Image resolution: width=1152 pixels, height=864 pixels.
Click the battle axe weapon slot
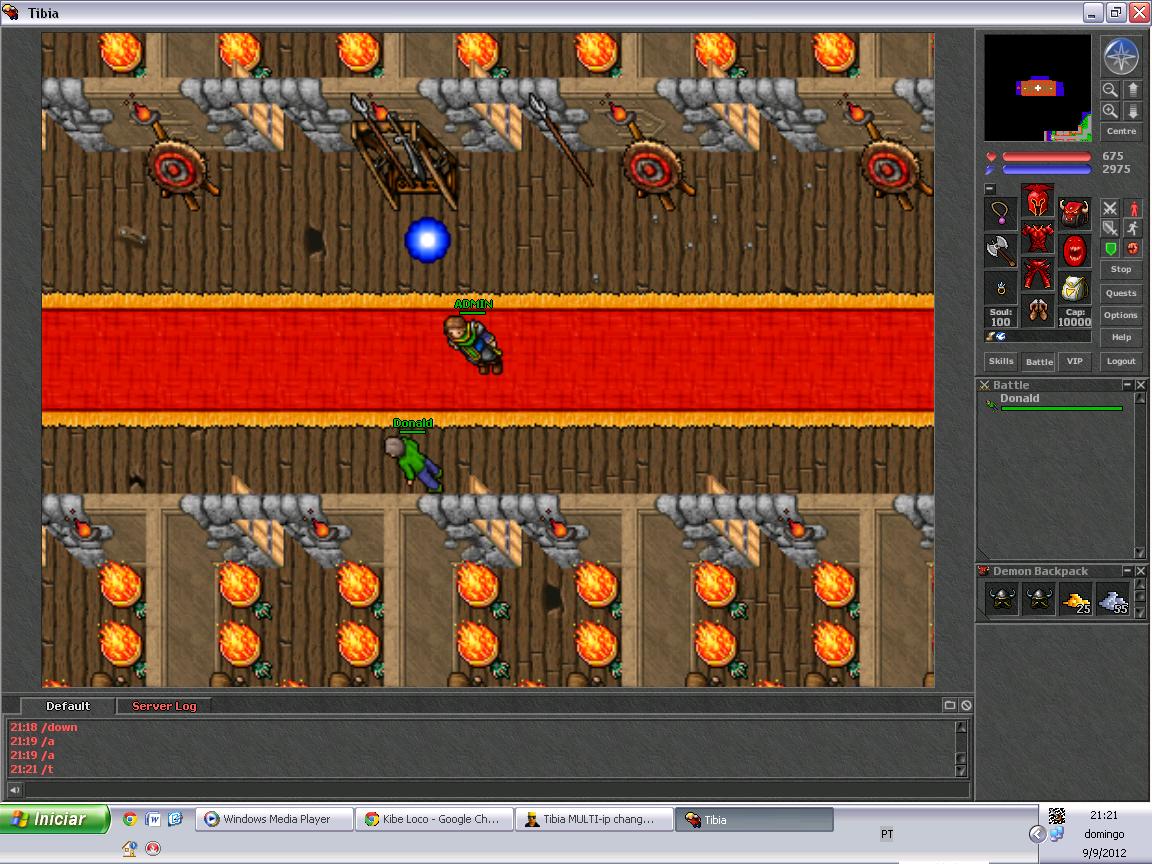[1000, 251]
